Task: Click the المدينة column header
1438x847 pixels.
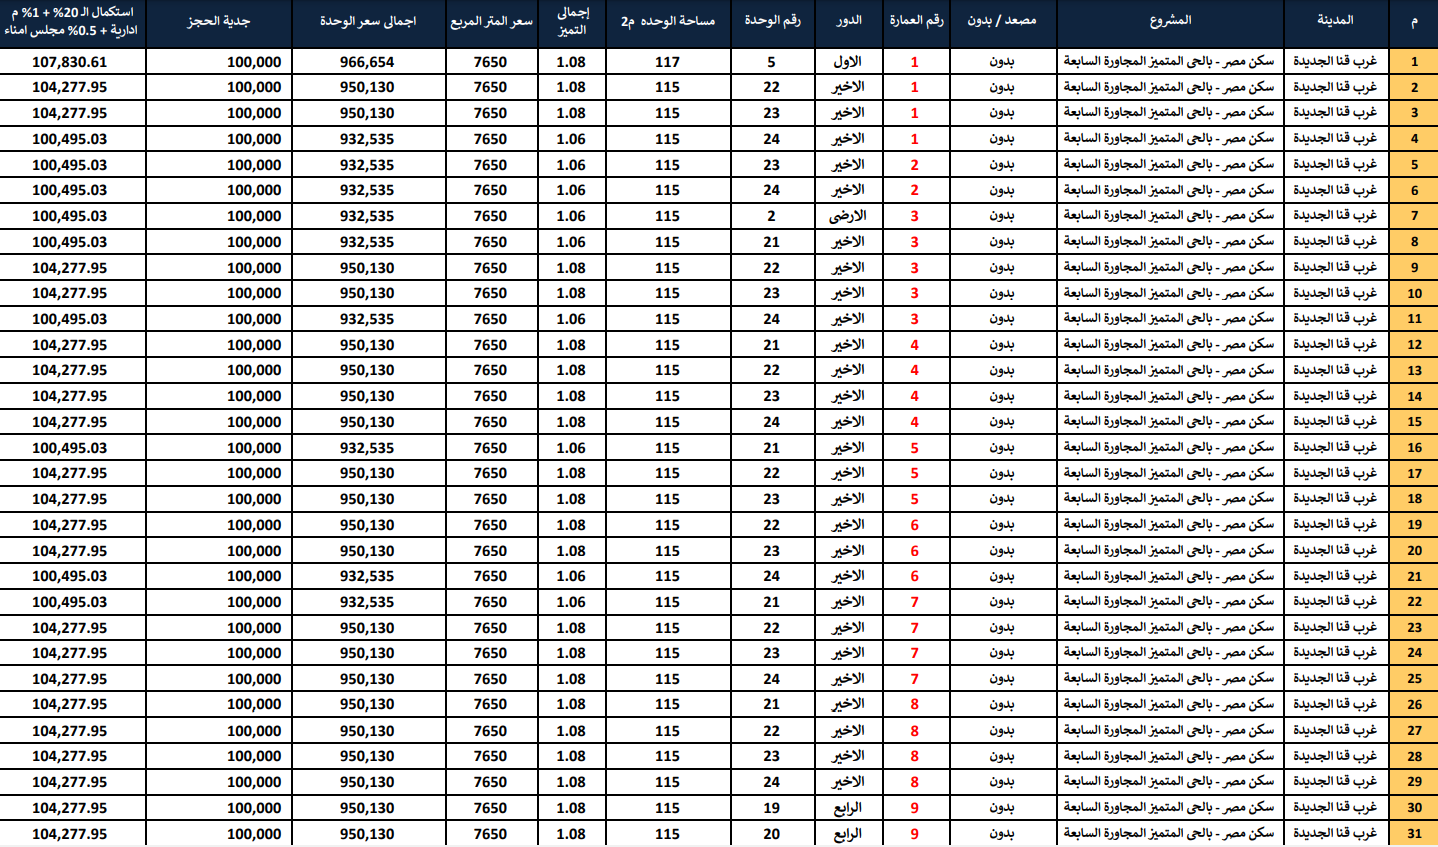Action: click(x=1336, y=21)
